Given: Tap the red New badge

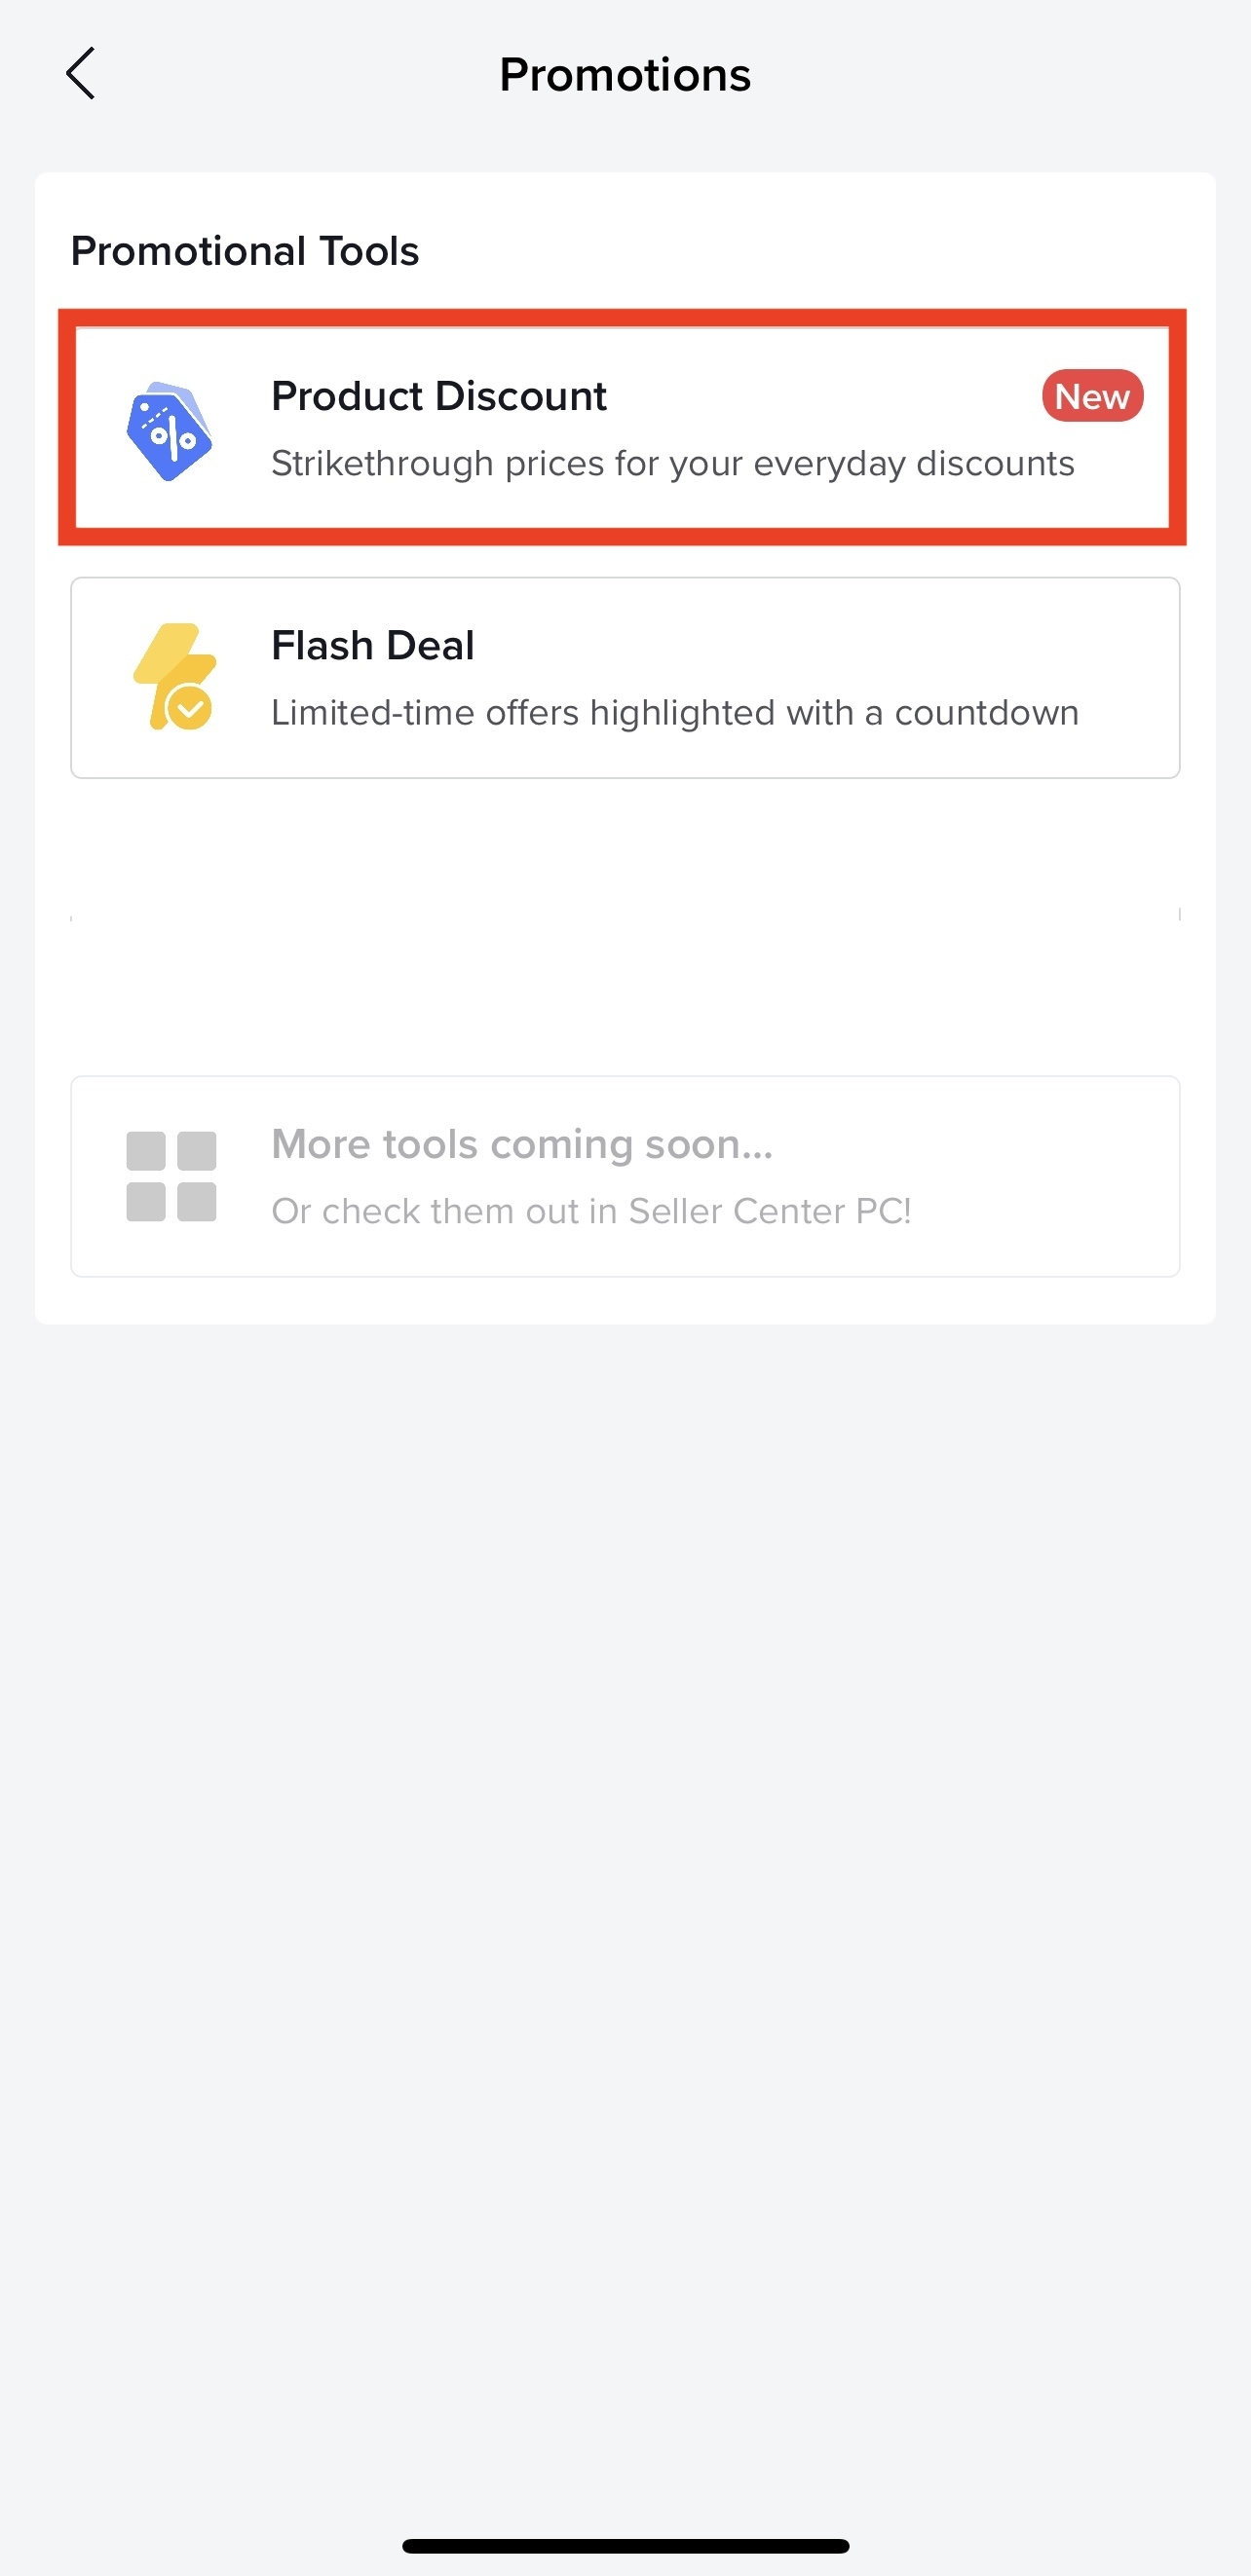Looking at the screenshot, I should tap(1091, 396).
